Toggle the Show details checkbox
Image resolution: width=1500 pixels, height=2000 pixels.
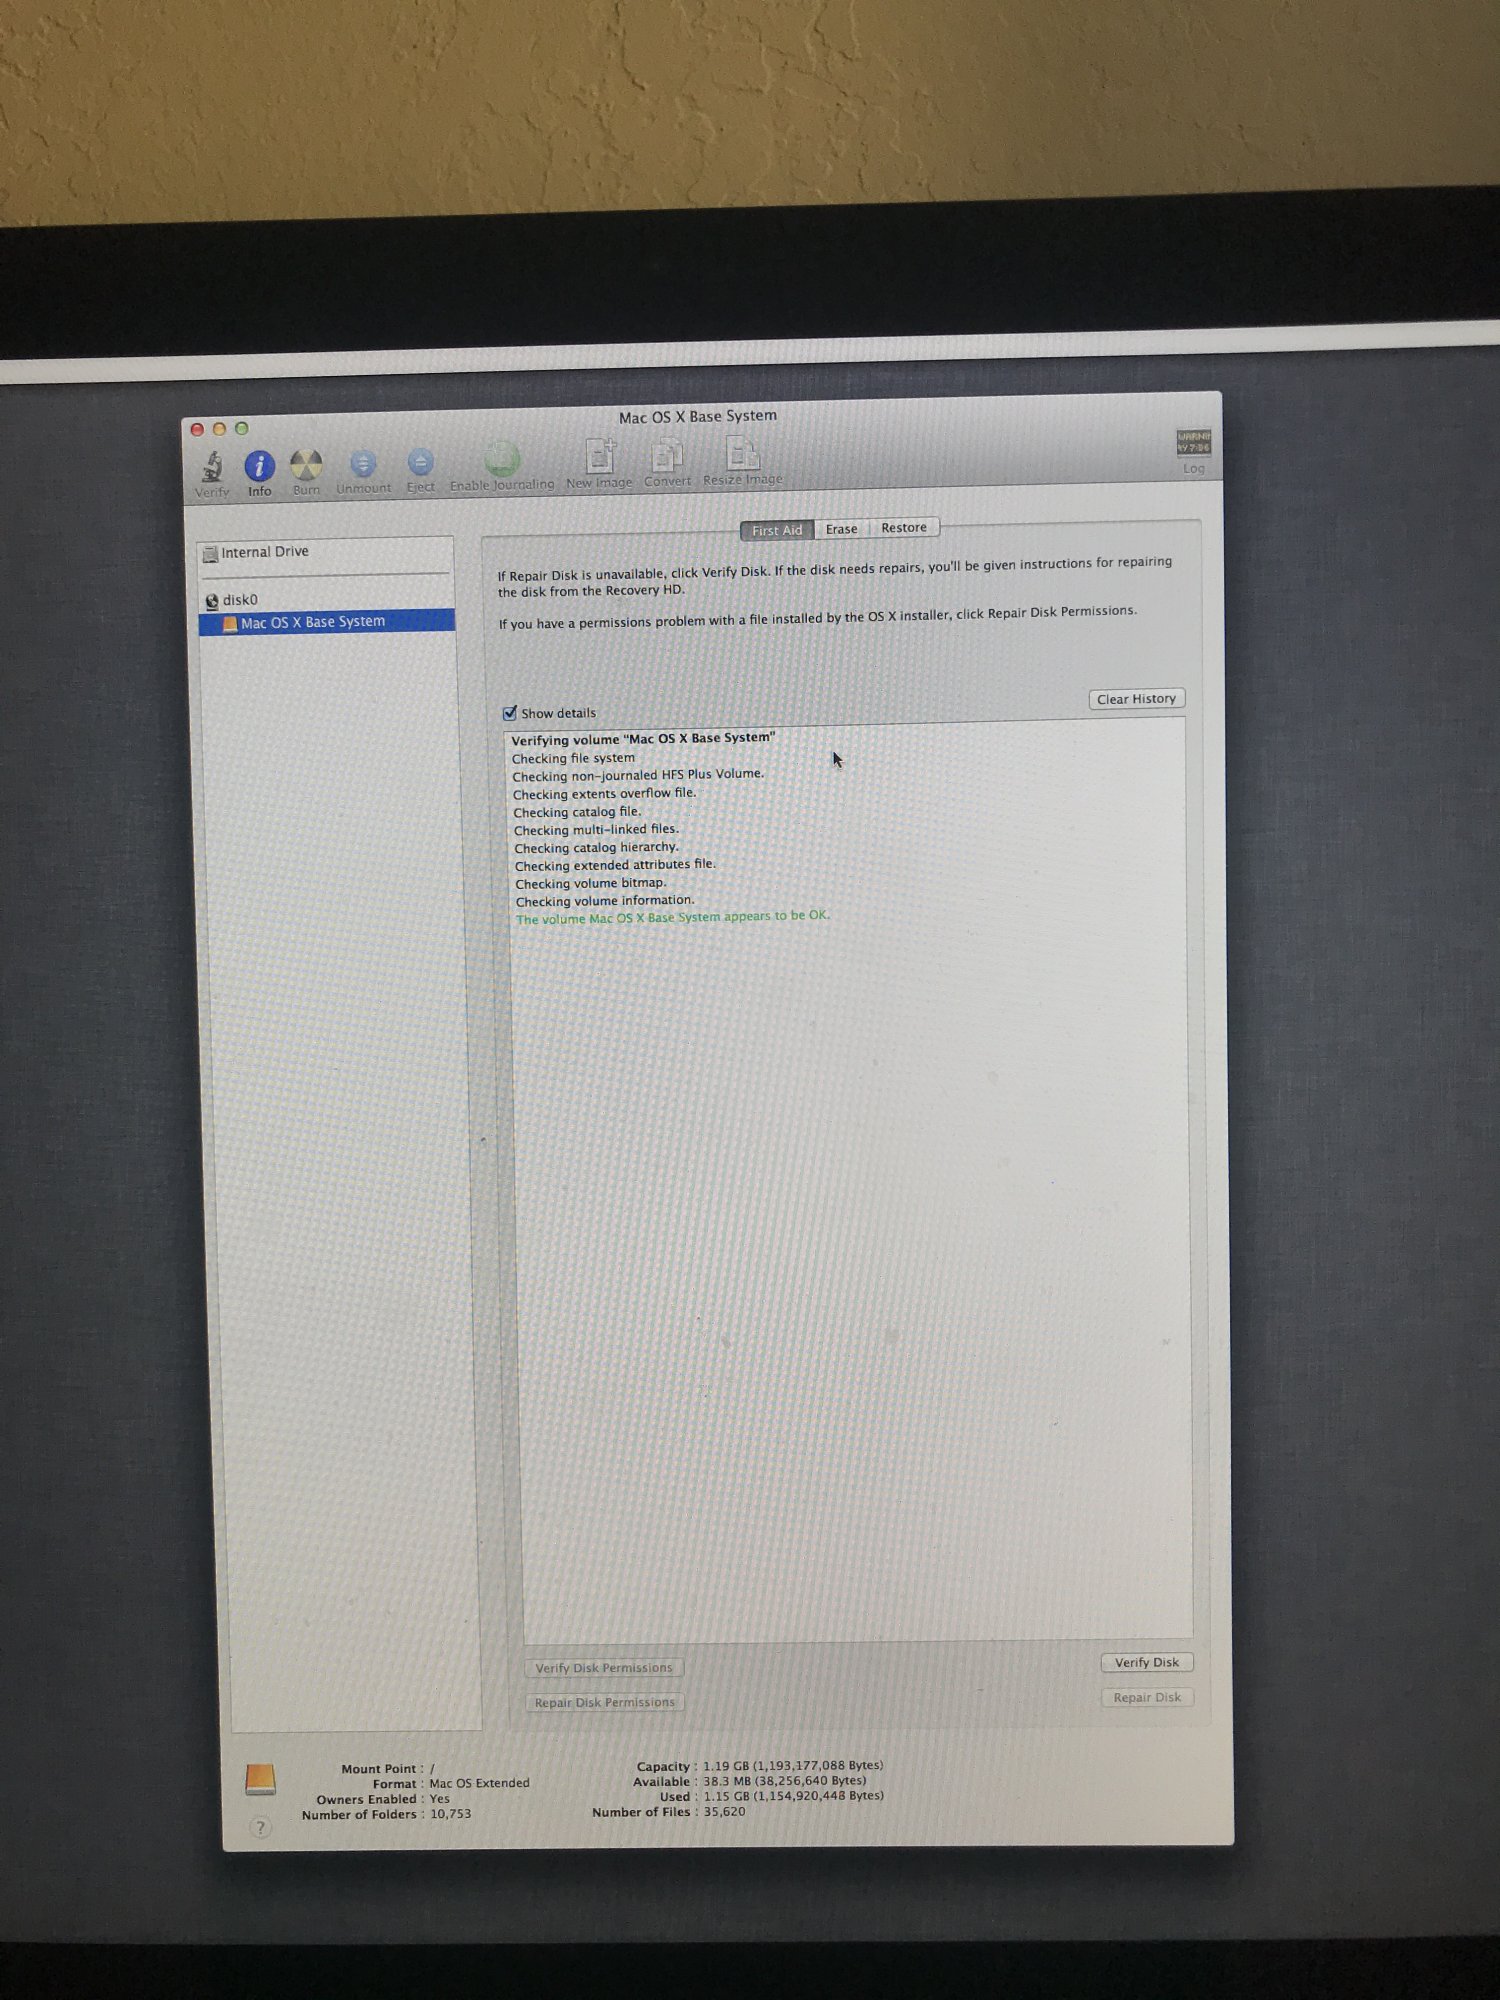(510, 713)
